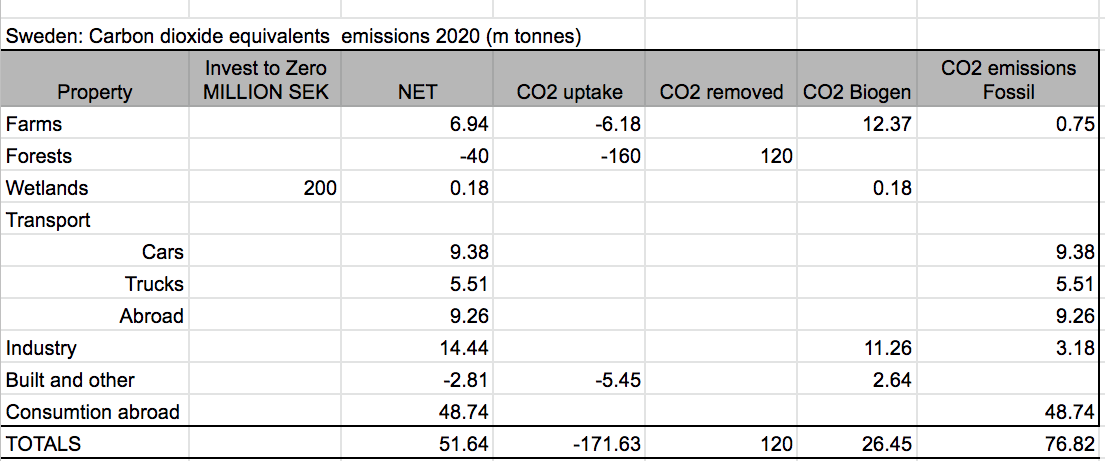
Task: Click the Trucks NET value 5.51
Action: click(468, 284)
